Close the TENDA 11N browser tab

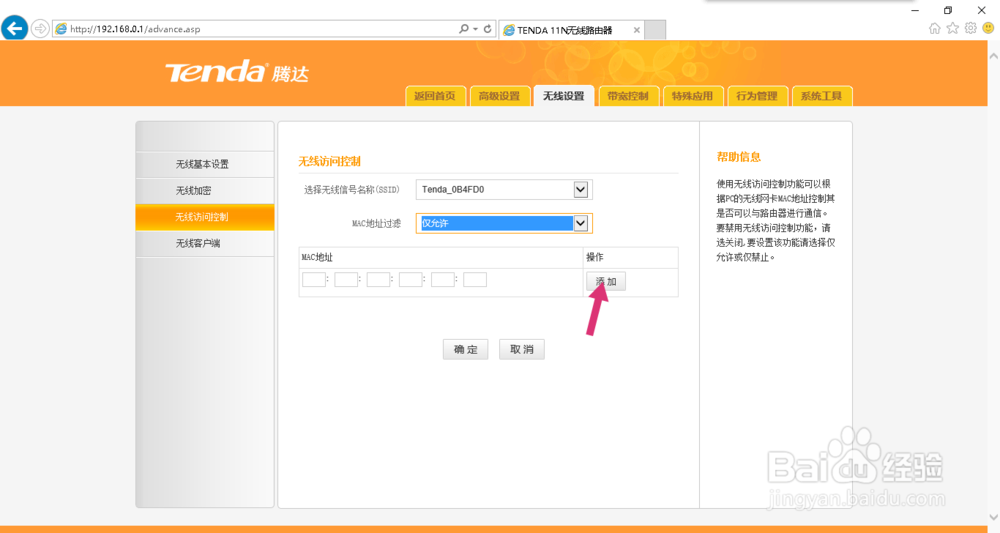click(636, 30)
